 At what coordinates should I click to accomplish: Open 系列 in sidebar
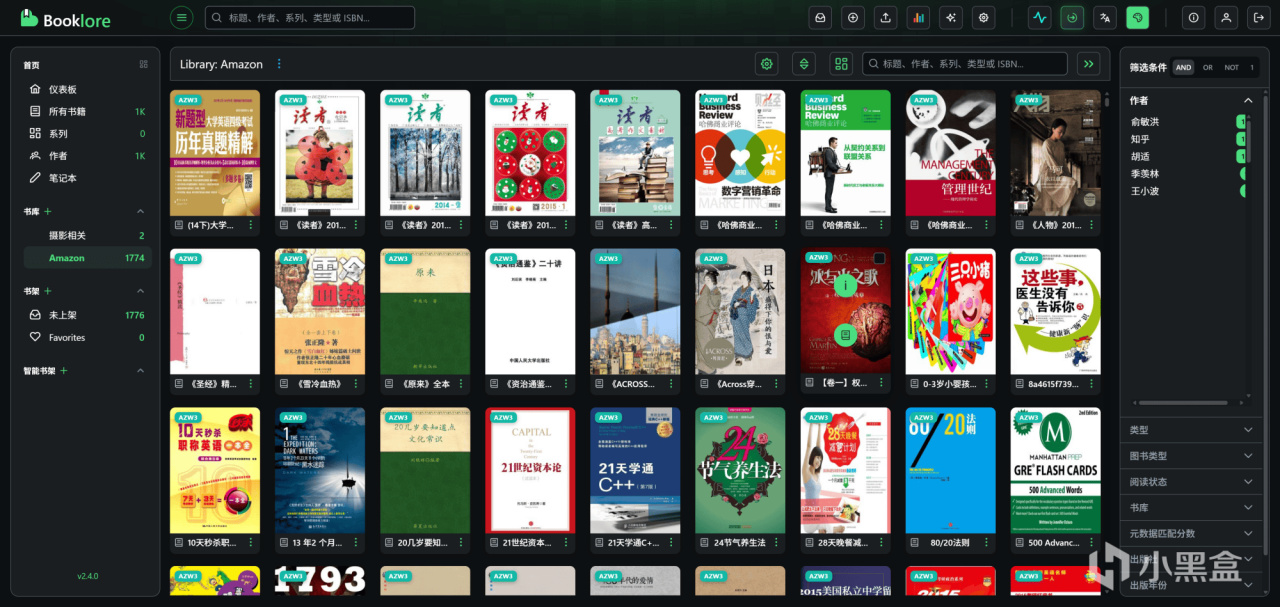pyautogui.click(x=88, y=133)
